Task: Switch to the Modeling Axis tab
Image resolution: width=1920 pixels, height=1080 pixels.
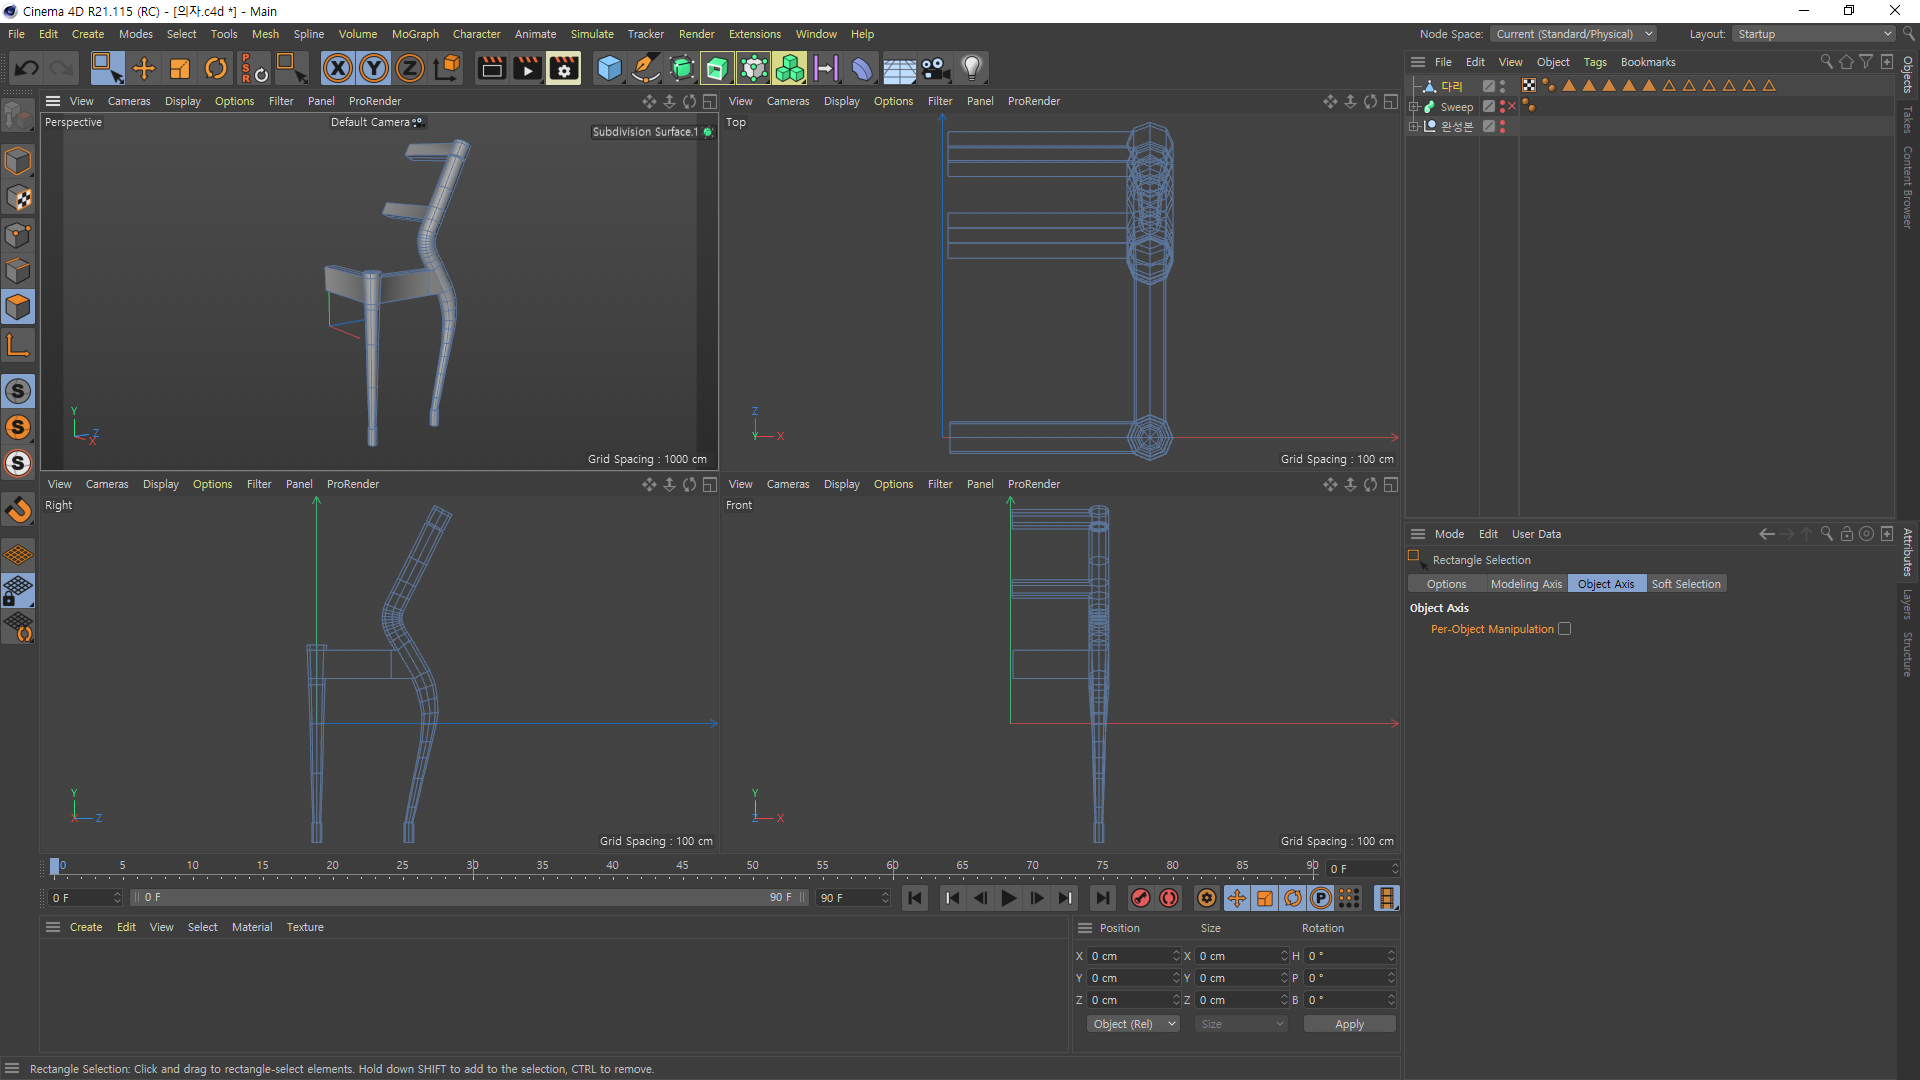Action: pos(1525,584)
